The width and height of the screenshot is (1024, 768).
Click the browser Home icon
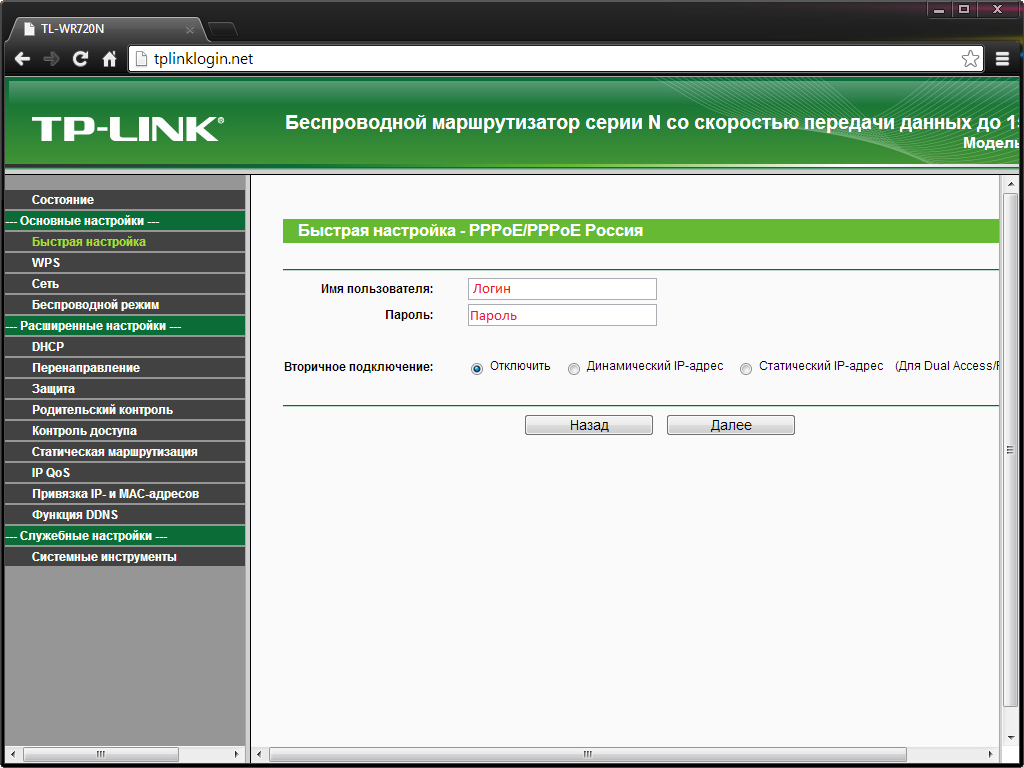coord(108,58)
